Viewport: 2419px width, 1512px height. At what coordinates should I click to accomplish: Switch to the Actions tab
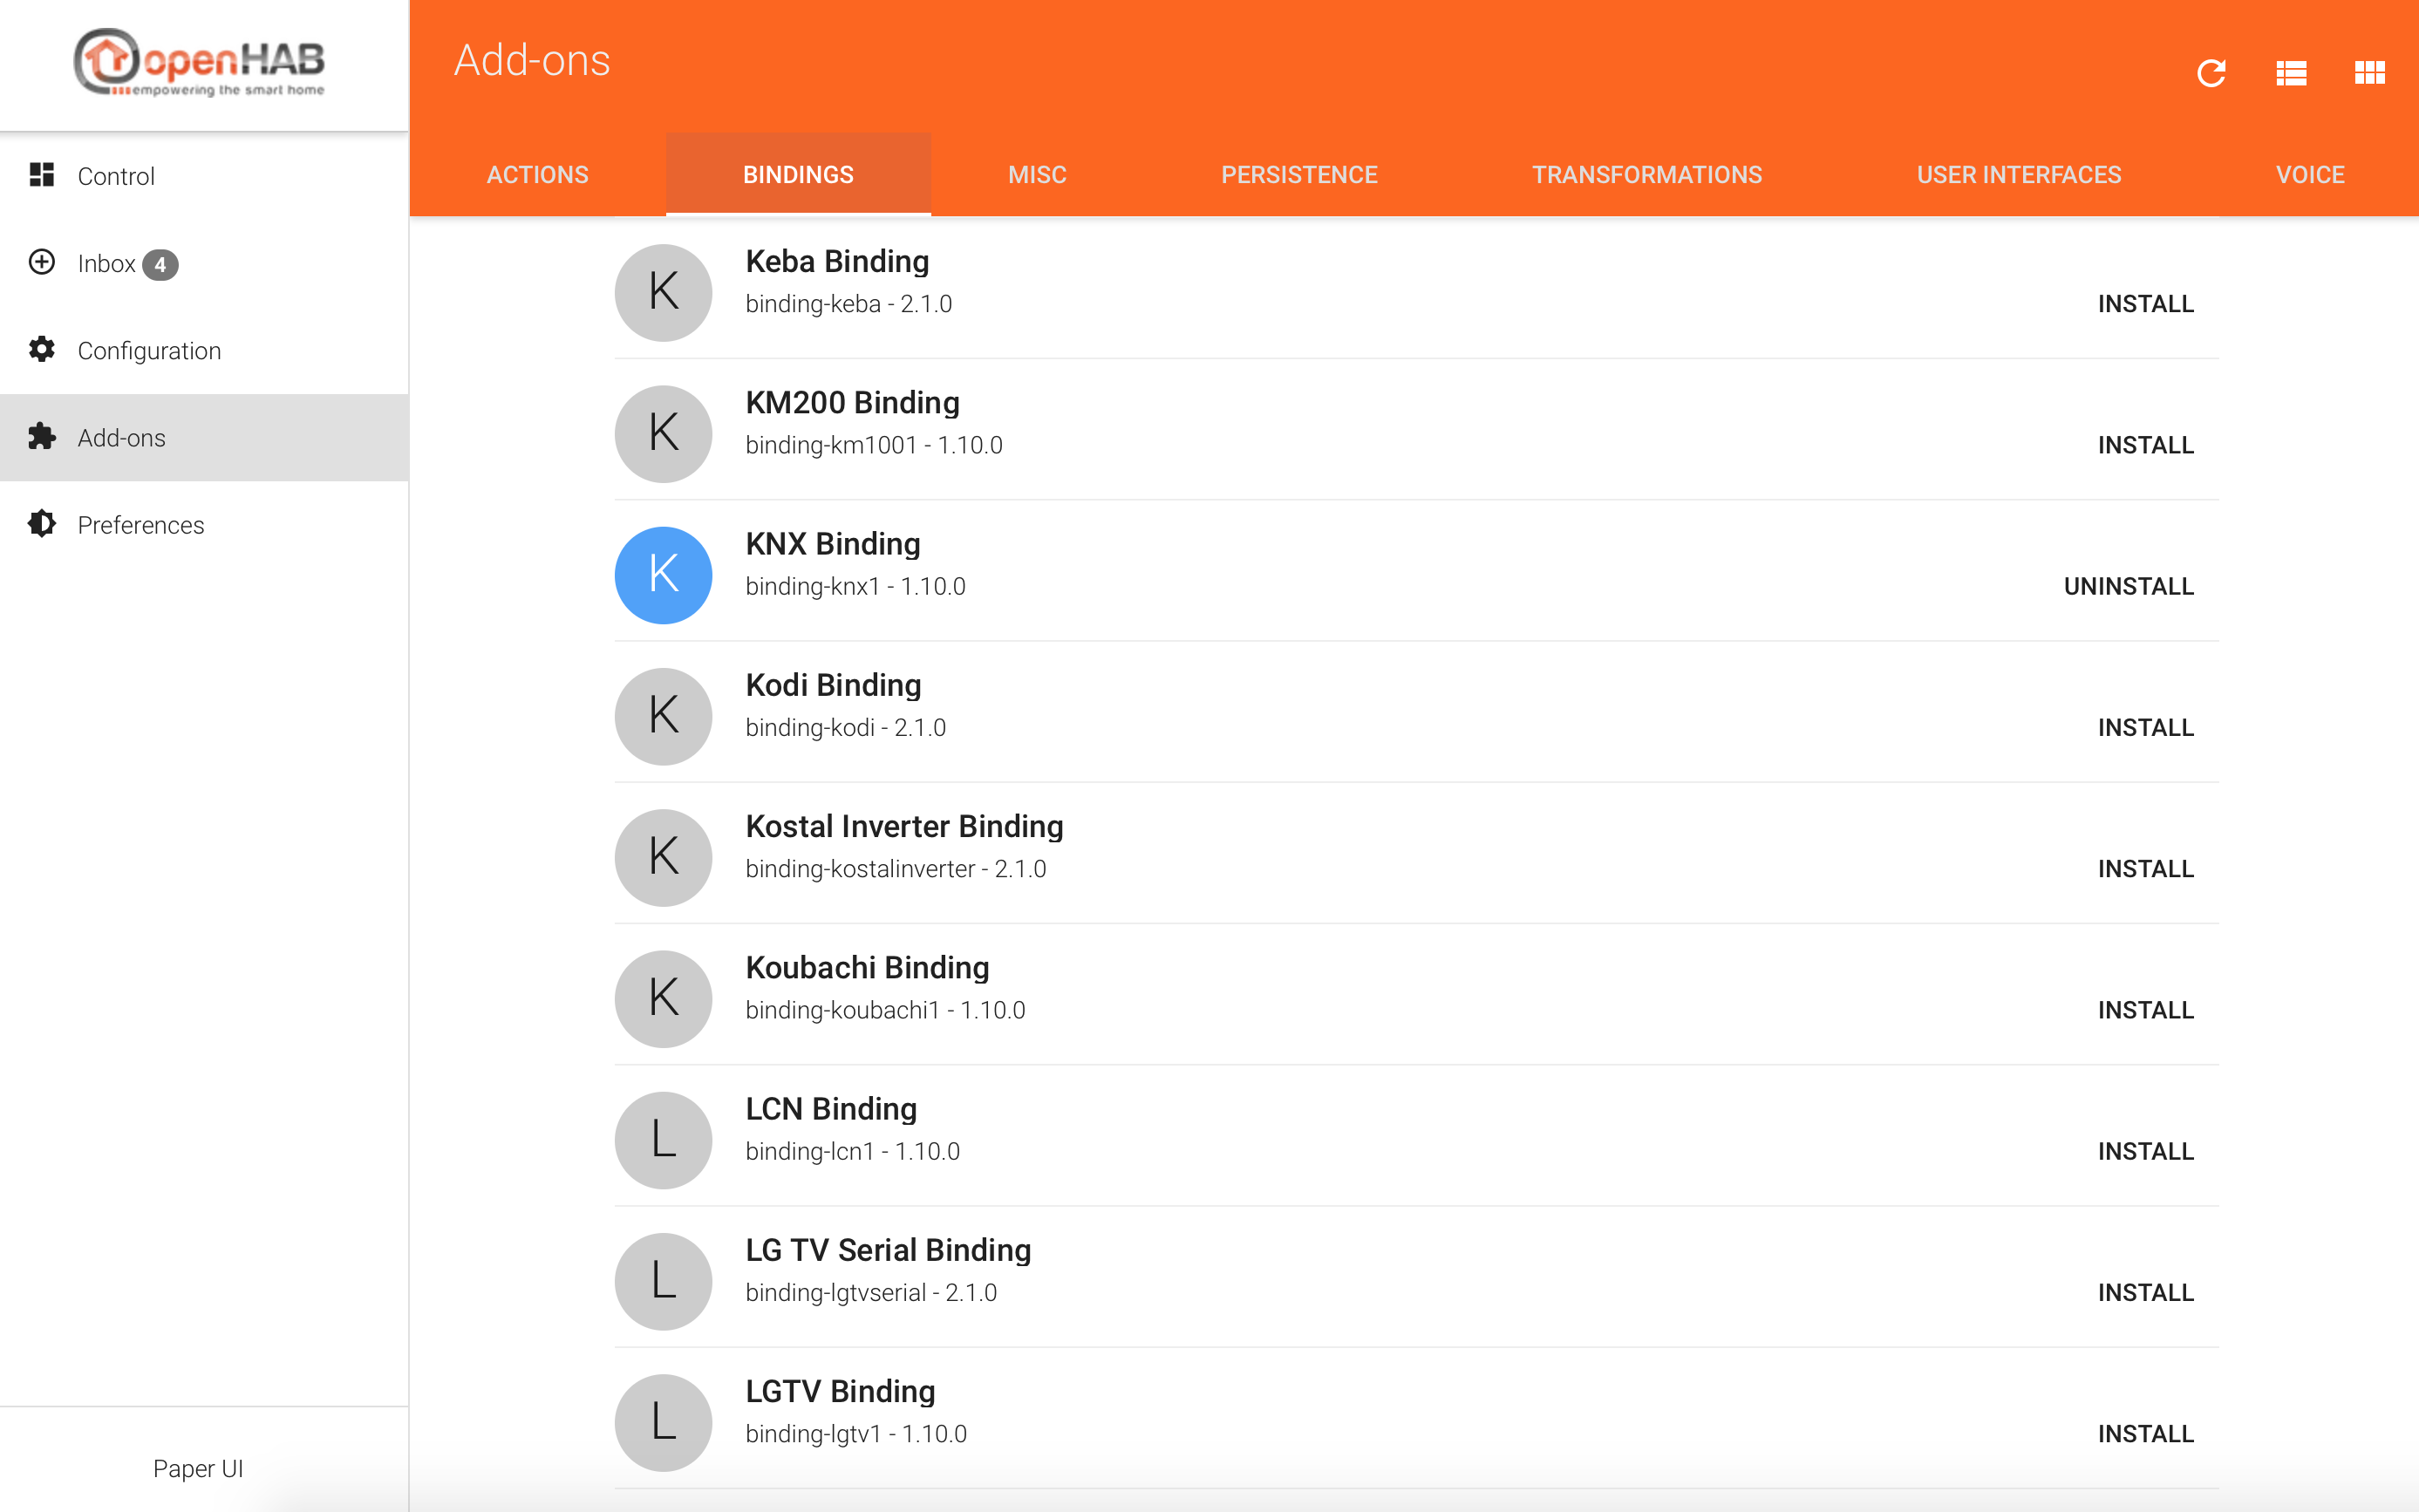[537, 175]
